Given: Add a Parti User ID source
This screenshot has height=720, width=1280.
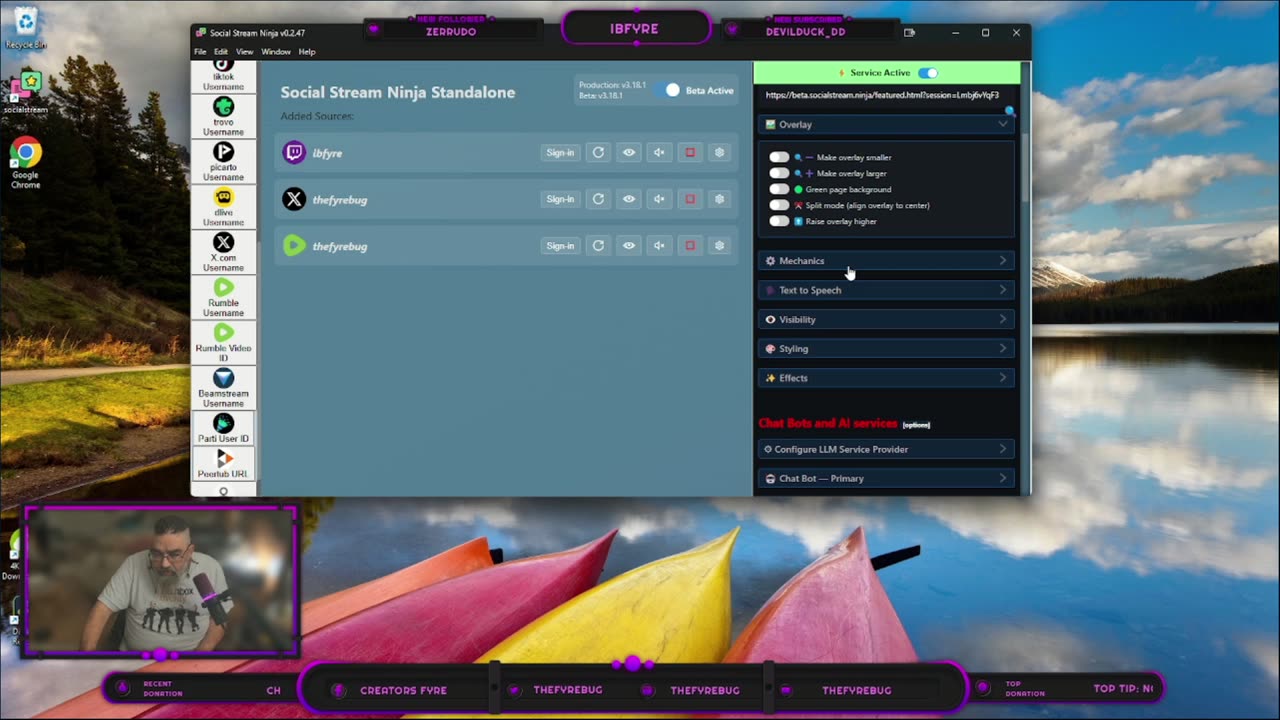Looking at the screenshot, I should click(x=223, y=428).
